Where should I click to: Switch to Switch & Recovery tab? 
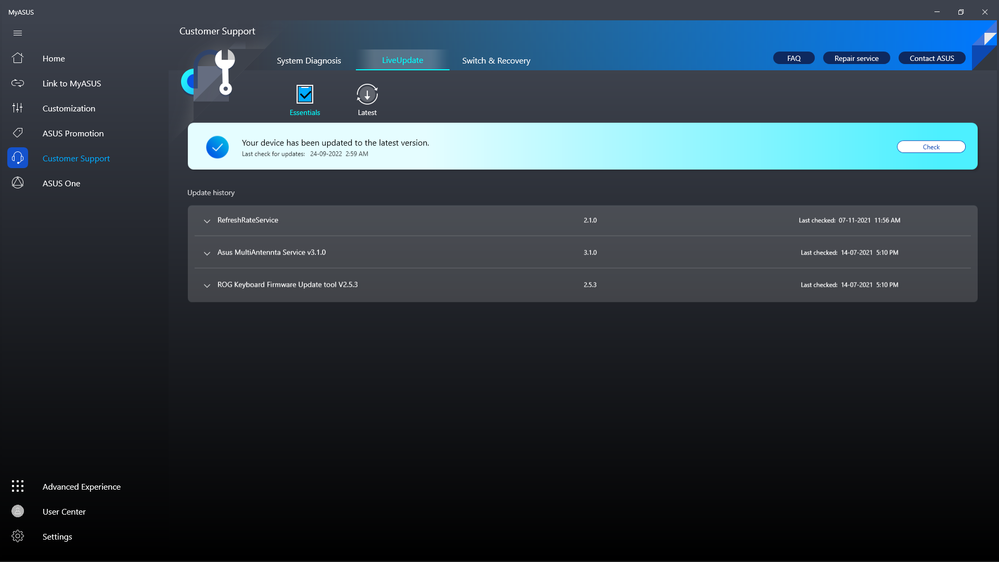pos(496,61)
